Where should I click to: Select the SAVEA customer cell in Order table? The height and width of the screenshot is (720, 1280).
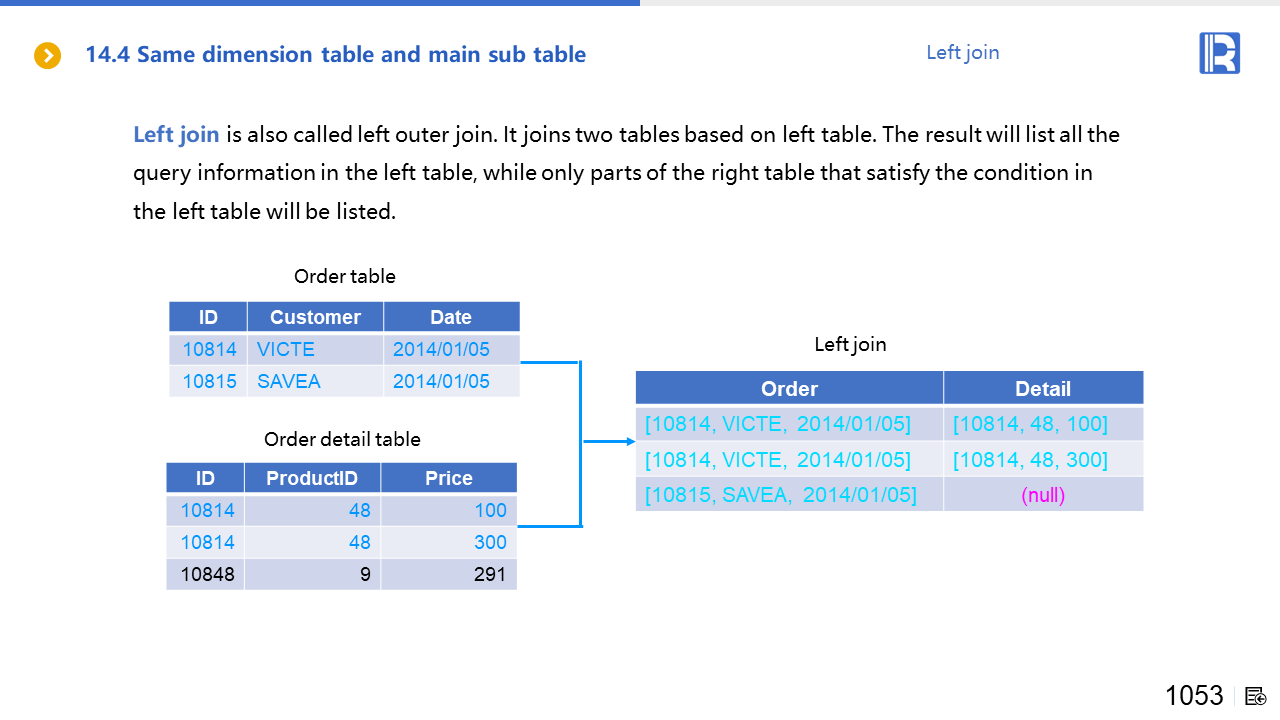coord(289,381)
